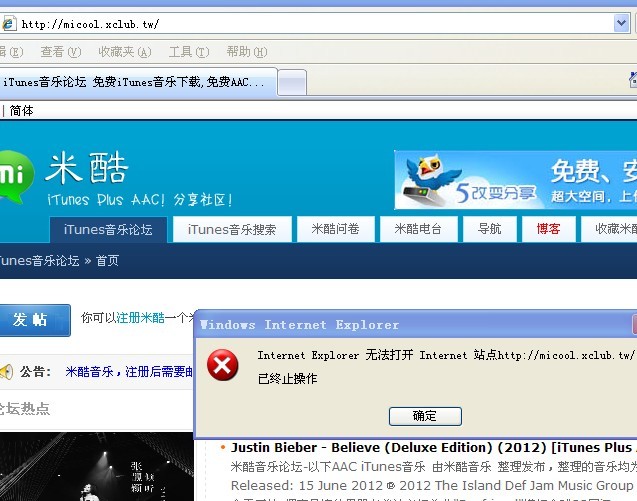
Task: Open the 查看(V) menu
Action: coord(61,52)
